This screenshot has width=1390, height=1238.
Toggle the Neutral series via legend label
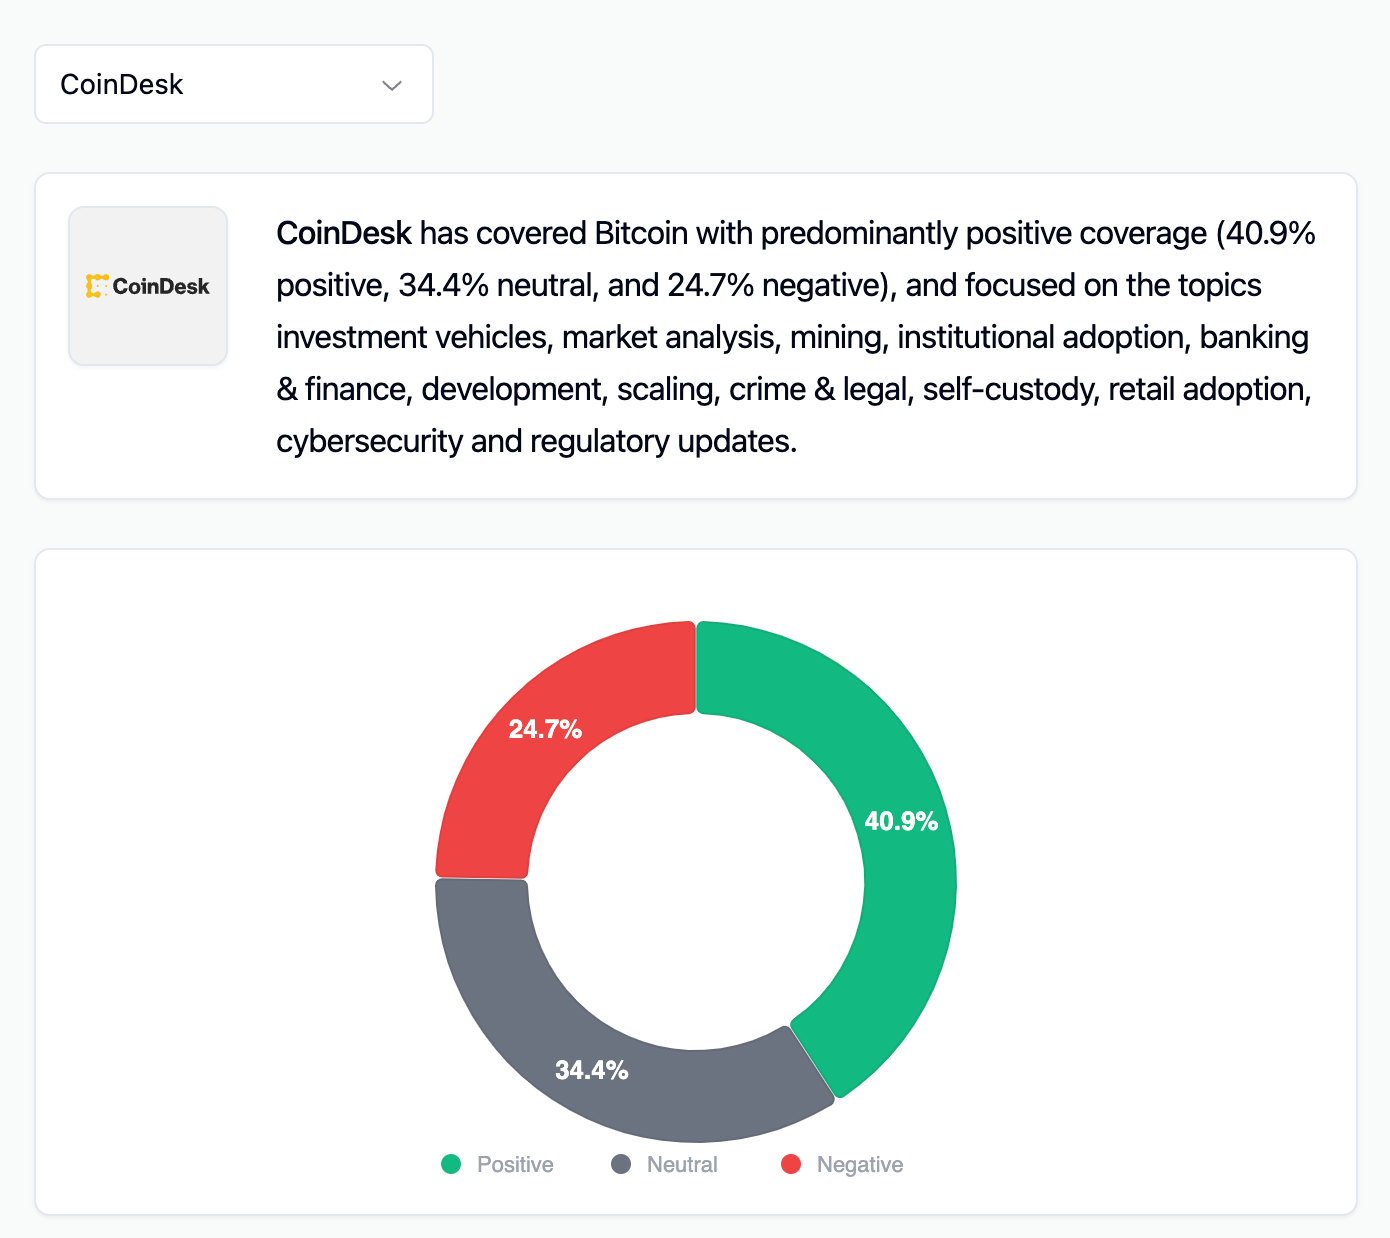click(x=682, y=1164)
